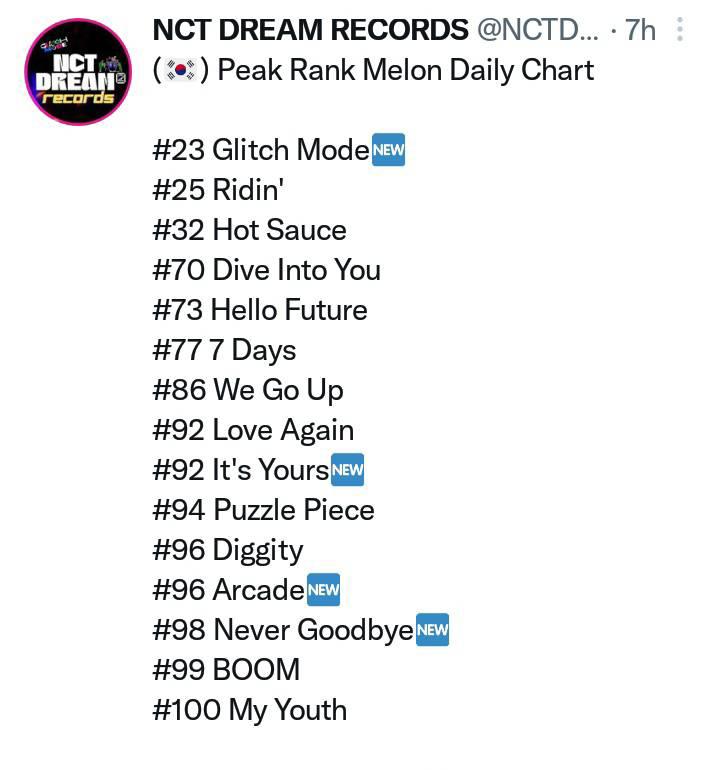Click the #73 Hello Future entry
This screenshot has height=770, width=718.
point(260,310)
